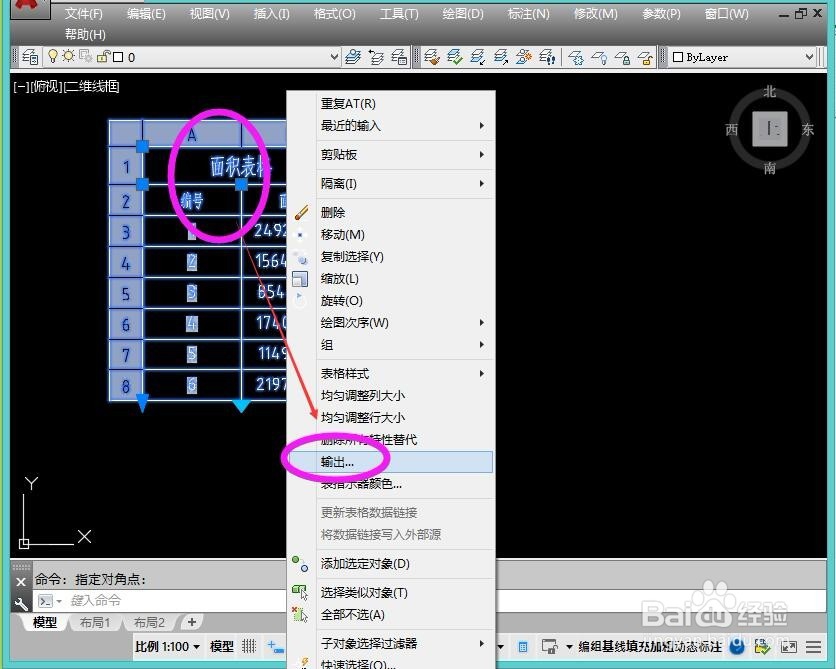Viewport: 836px width, 669px height.
Task: Click Make Object's Layer Current icon
Action: coord(352,57)
